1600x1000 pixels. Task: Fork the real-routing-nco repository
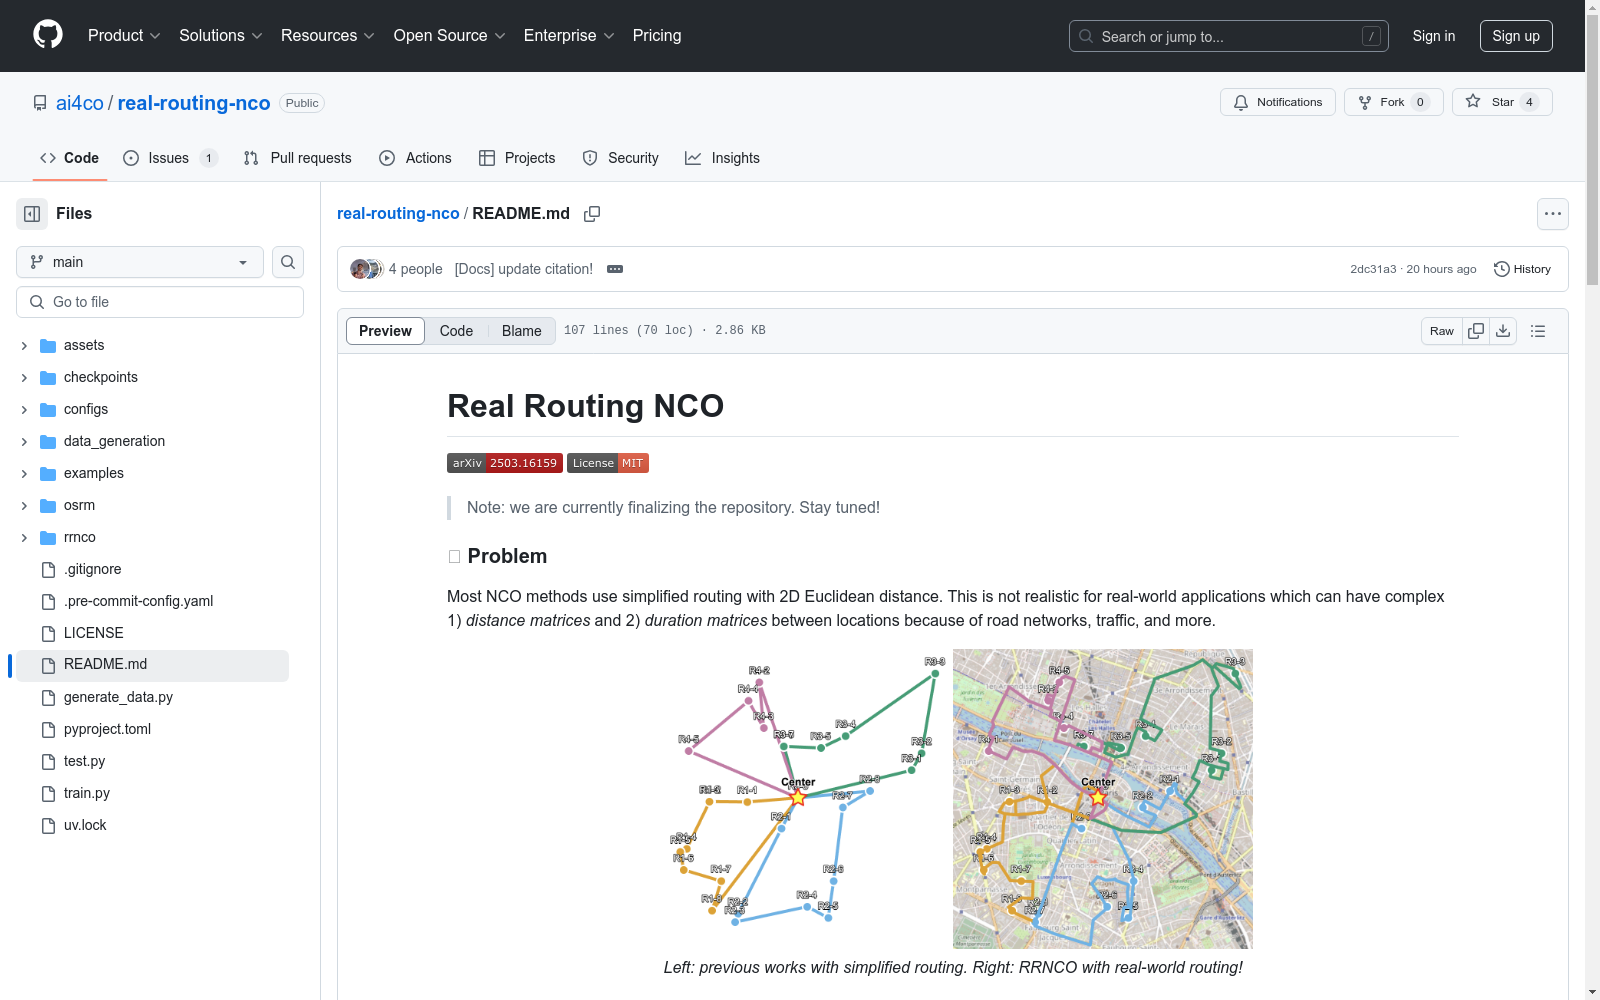1392,101
